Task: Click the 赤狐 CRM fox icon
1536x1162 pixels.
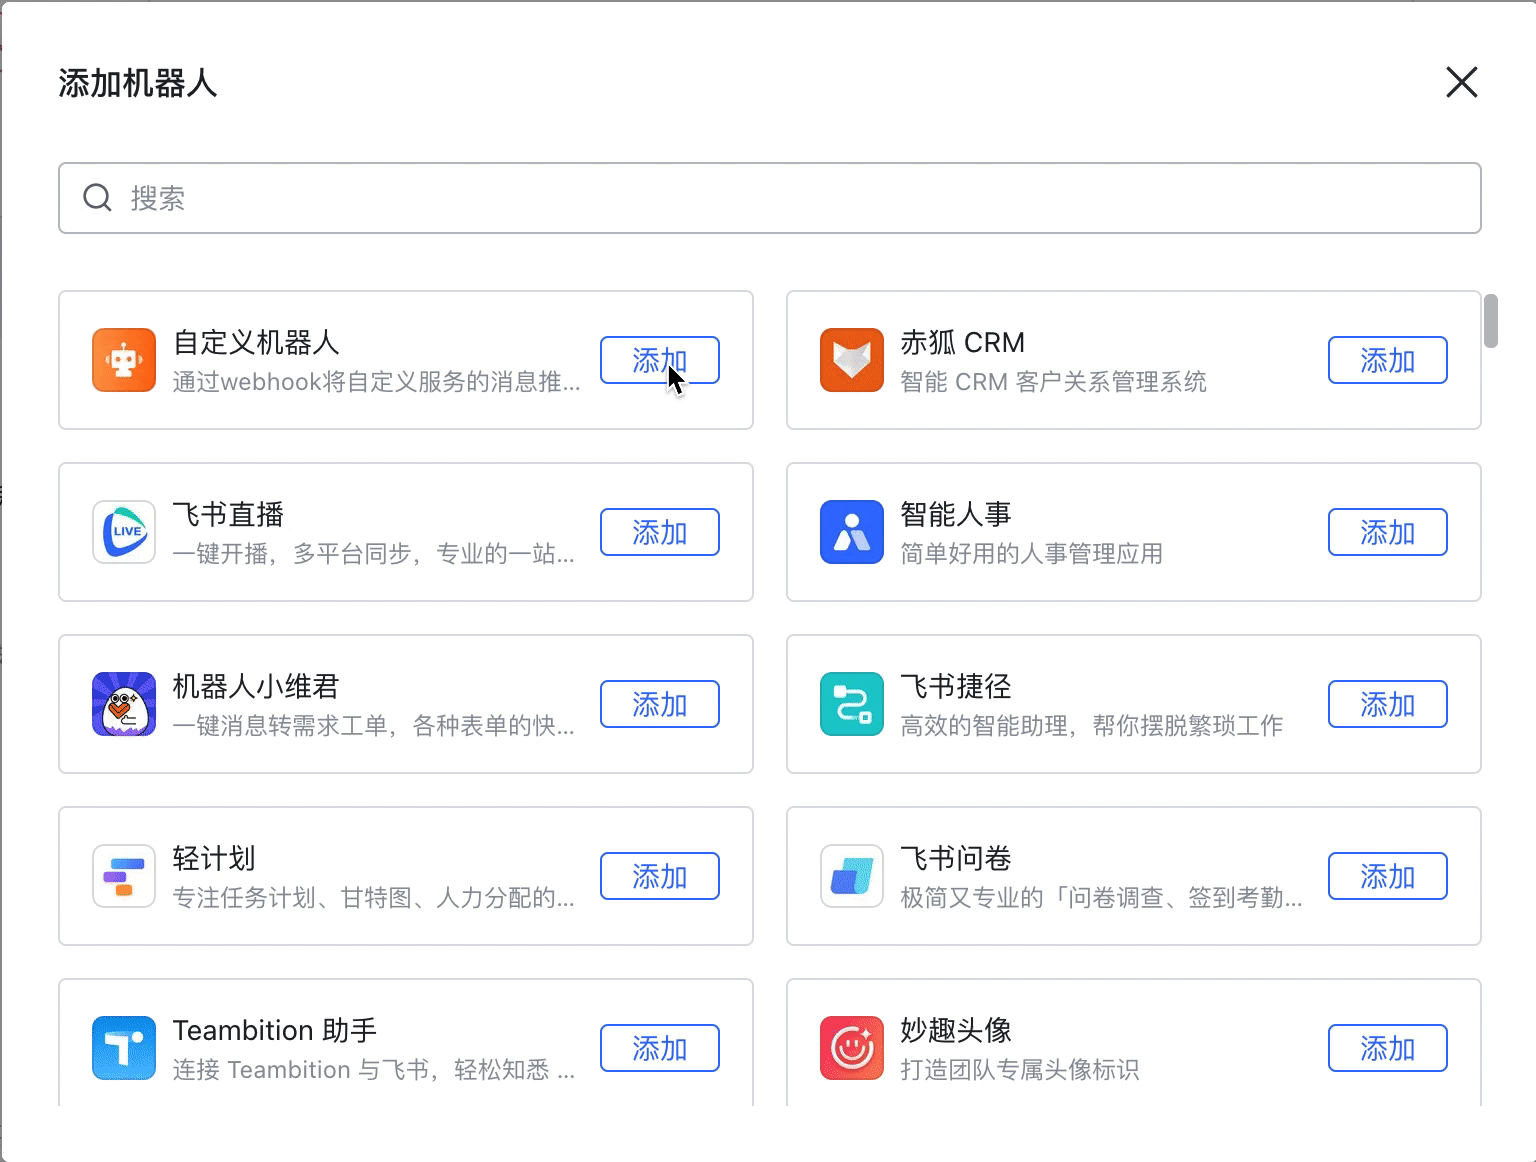Action: click(851, 360)
